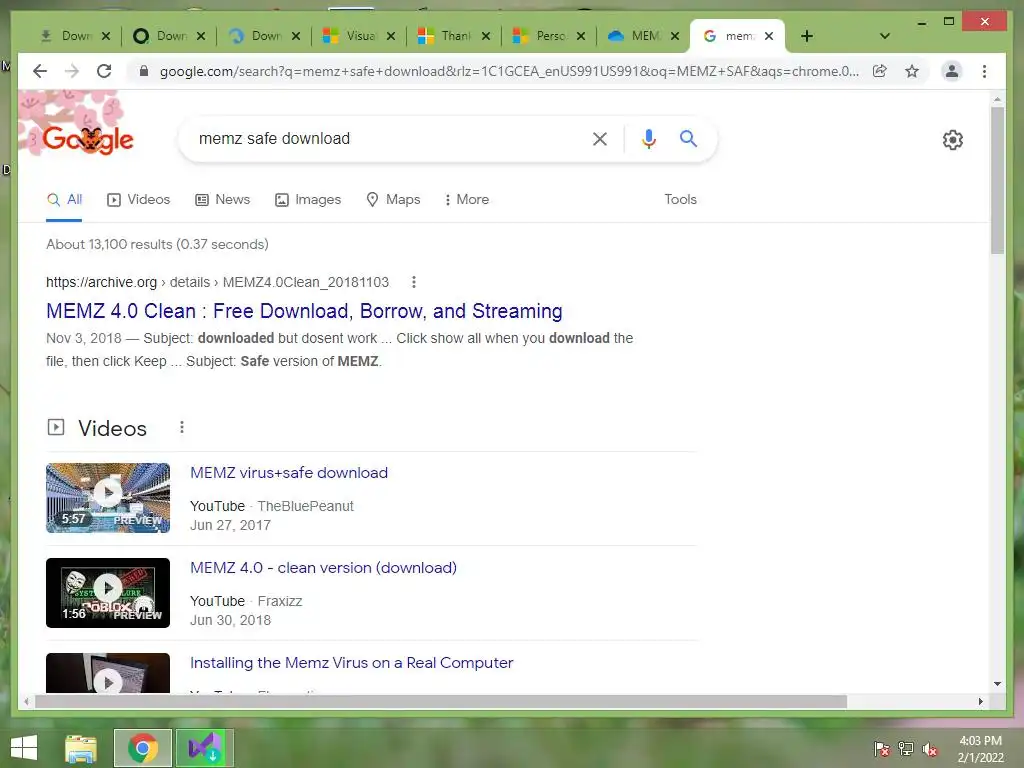Click the scroll right arrow

[x=980, y=701]
